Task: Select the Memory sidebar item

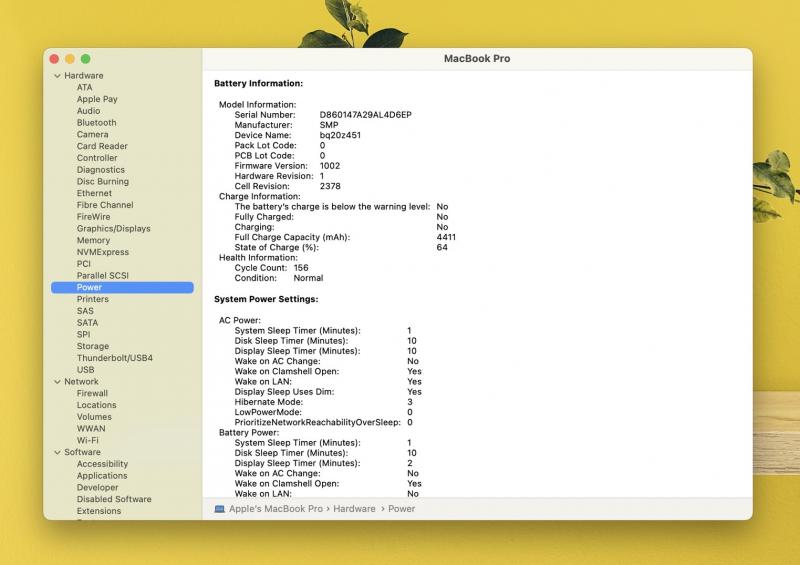Action: (93, 241)
